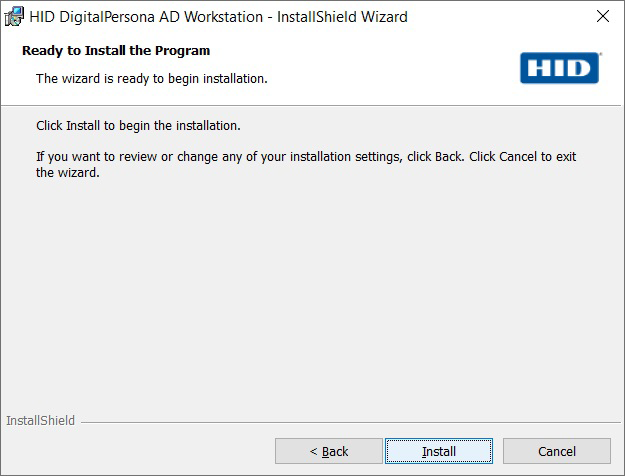Click the InstallShield label at bottom left
Image resolution: width=625 pixels, height=476 pixels.
click(x=40, y=421)
